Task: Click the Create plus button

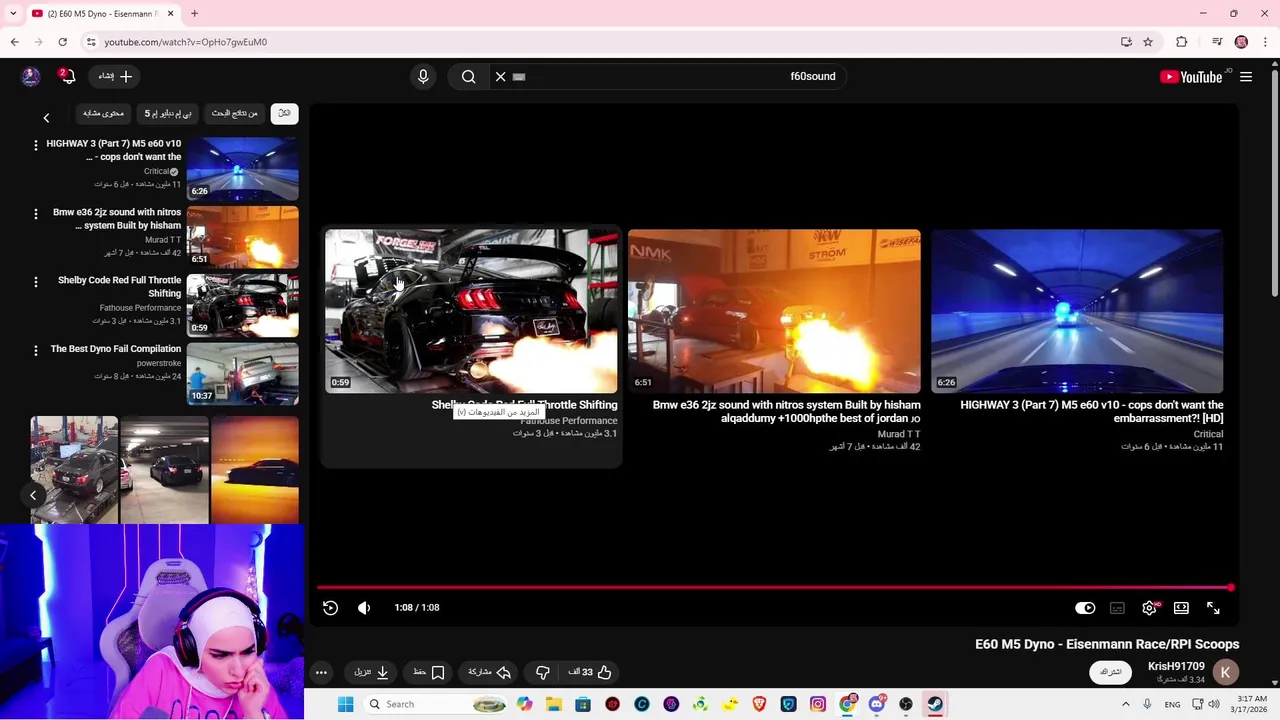Action: tap(115, 76)
